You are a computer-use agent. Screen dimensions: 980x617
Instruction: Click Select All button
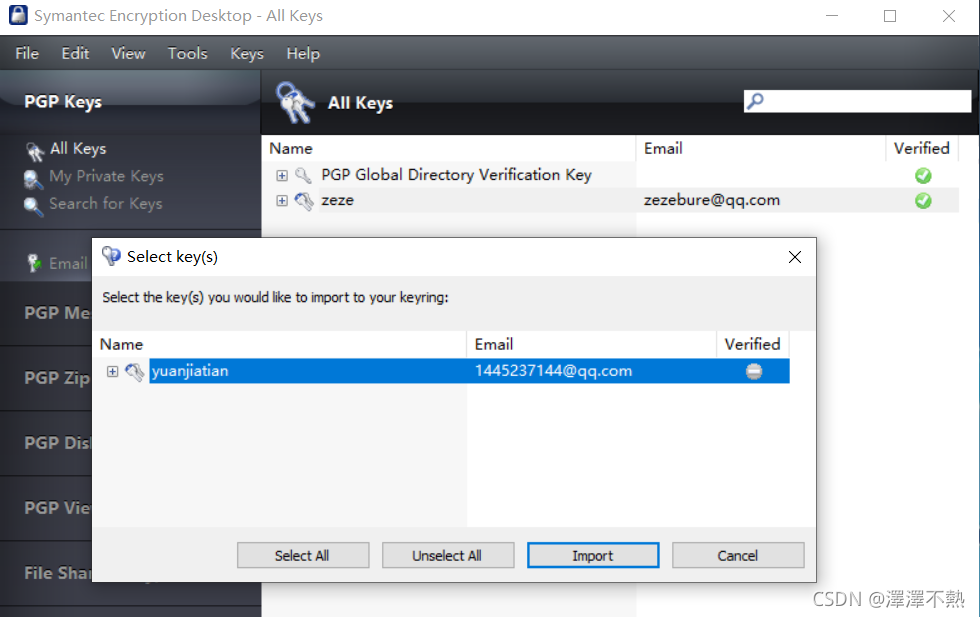click(x=302, y=555)
